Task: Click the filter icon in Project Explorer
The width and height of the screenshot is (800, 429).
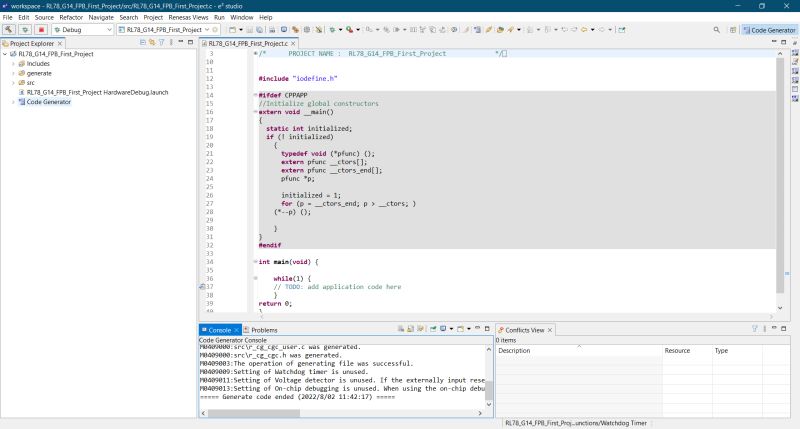Action: [161, 42]
